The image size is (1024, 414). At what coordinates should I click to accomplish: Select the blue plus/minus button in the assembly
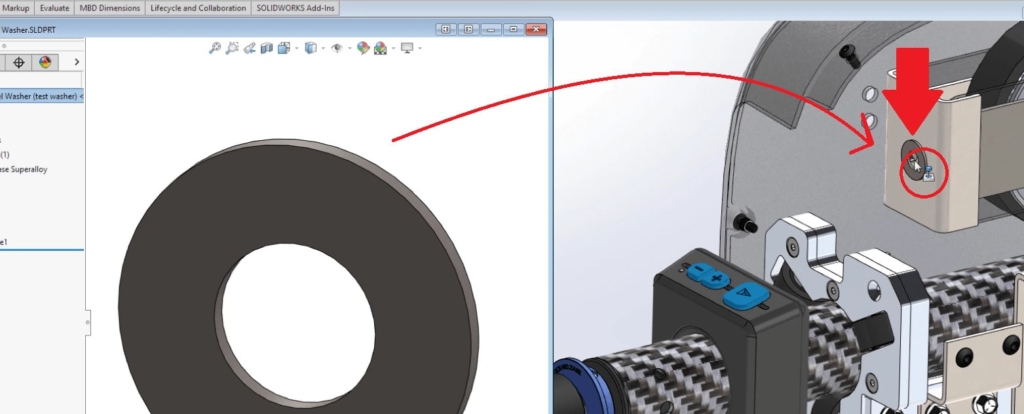708,276
